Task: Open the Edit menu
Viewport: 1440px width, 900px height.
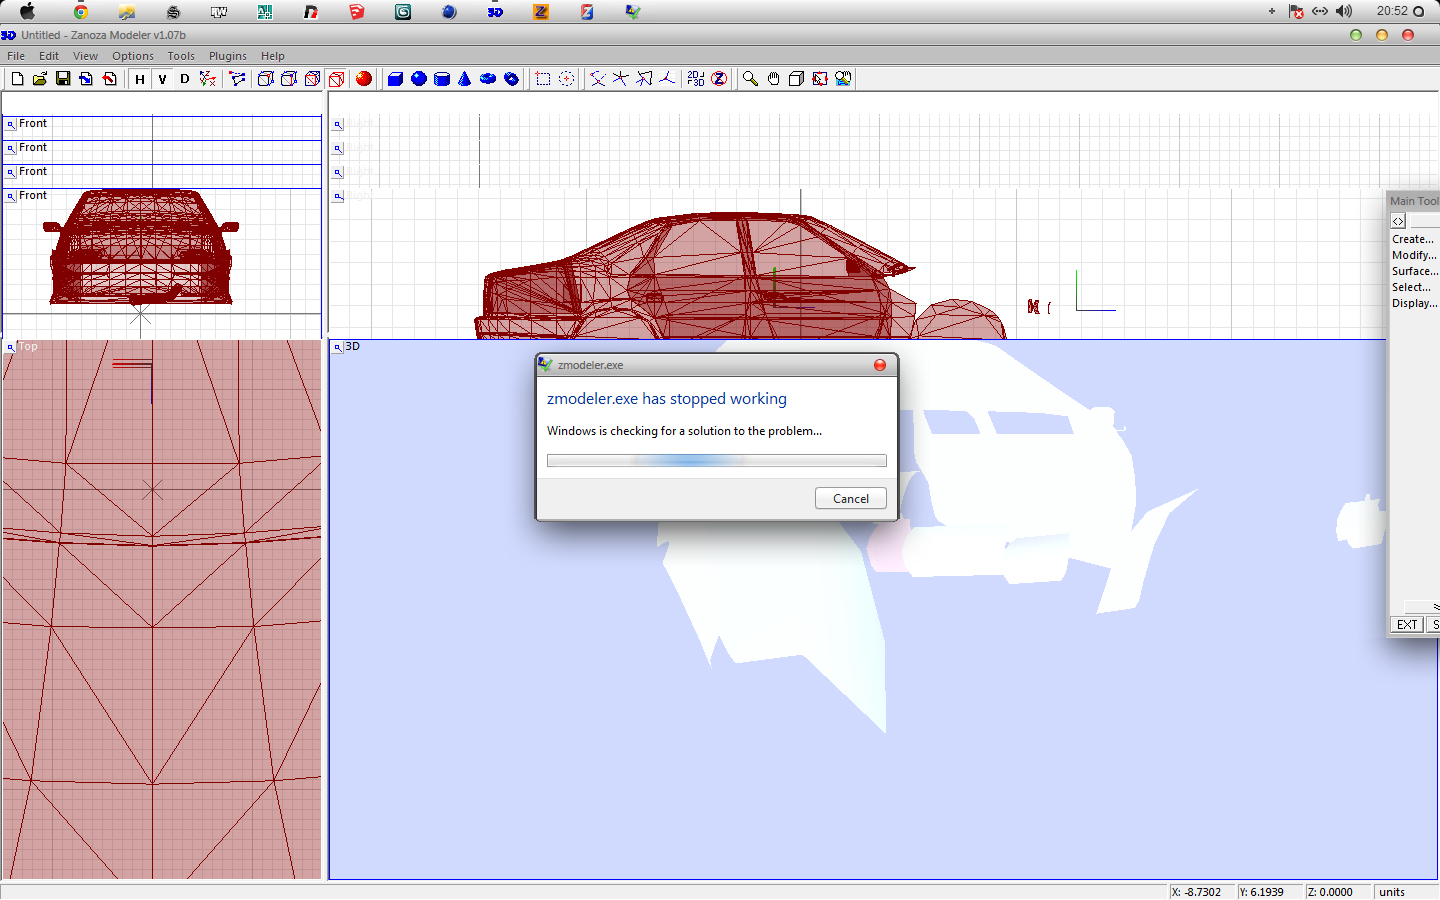Action: tap(49, 56)
